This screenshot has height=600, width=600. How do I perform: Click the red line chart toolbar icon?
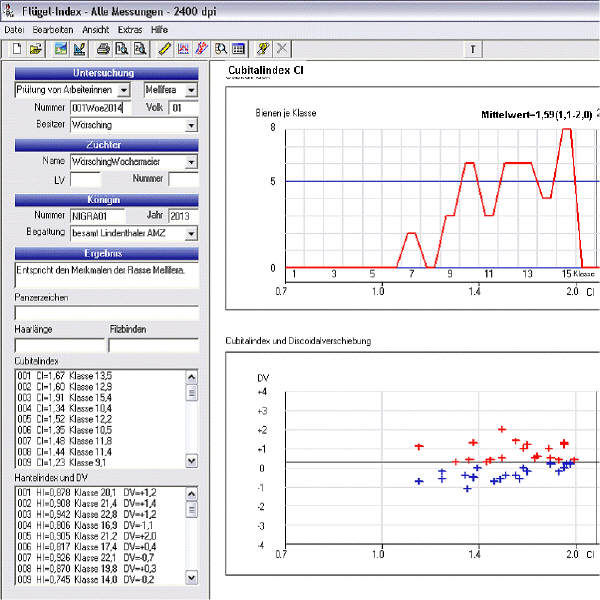(x=183, y=48)
